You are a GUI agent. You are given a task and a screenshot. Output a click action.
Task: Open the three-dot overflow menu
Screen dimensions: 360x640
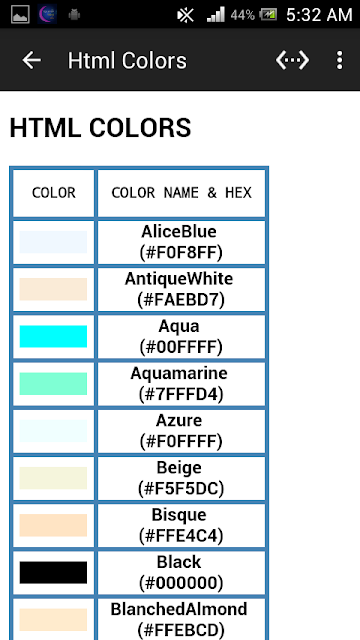tap(339, 60)
